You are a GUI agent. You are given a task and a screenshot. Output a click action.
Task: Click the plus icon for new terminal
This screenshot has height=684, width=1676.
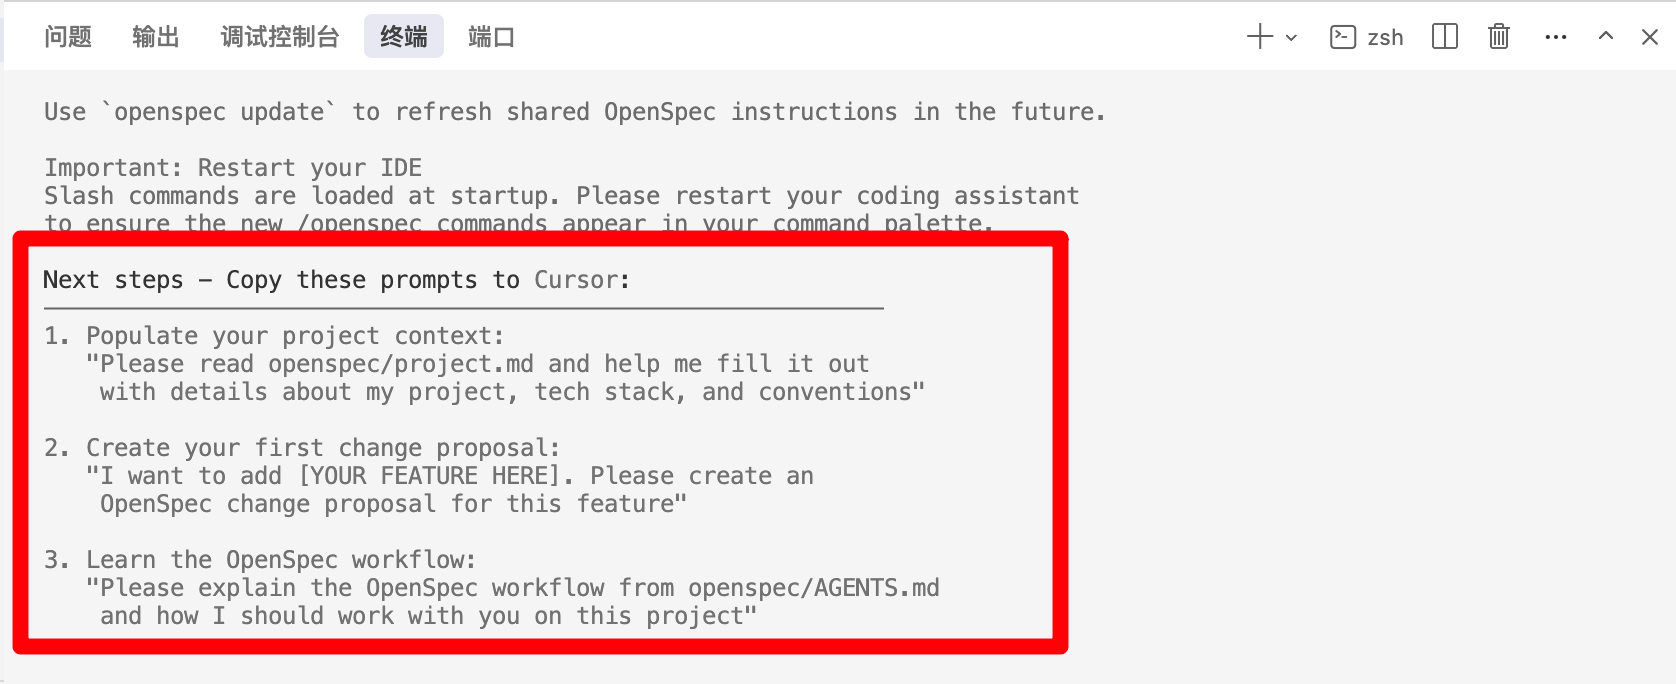click(1260, 37)
